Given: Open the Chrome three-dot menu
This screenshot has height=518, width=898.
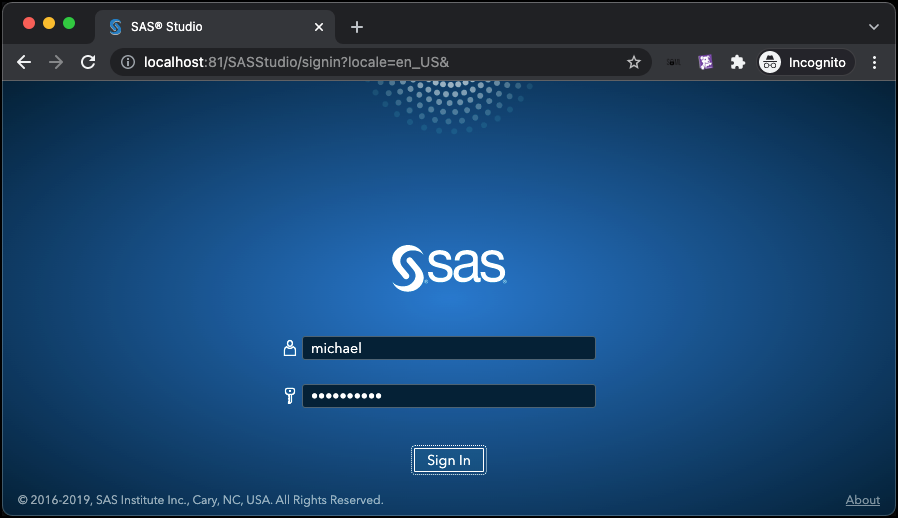Looking at the screenshot, I should click(875, 62).
